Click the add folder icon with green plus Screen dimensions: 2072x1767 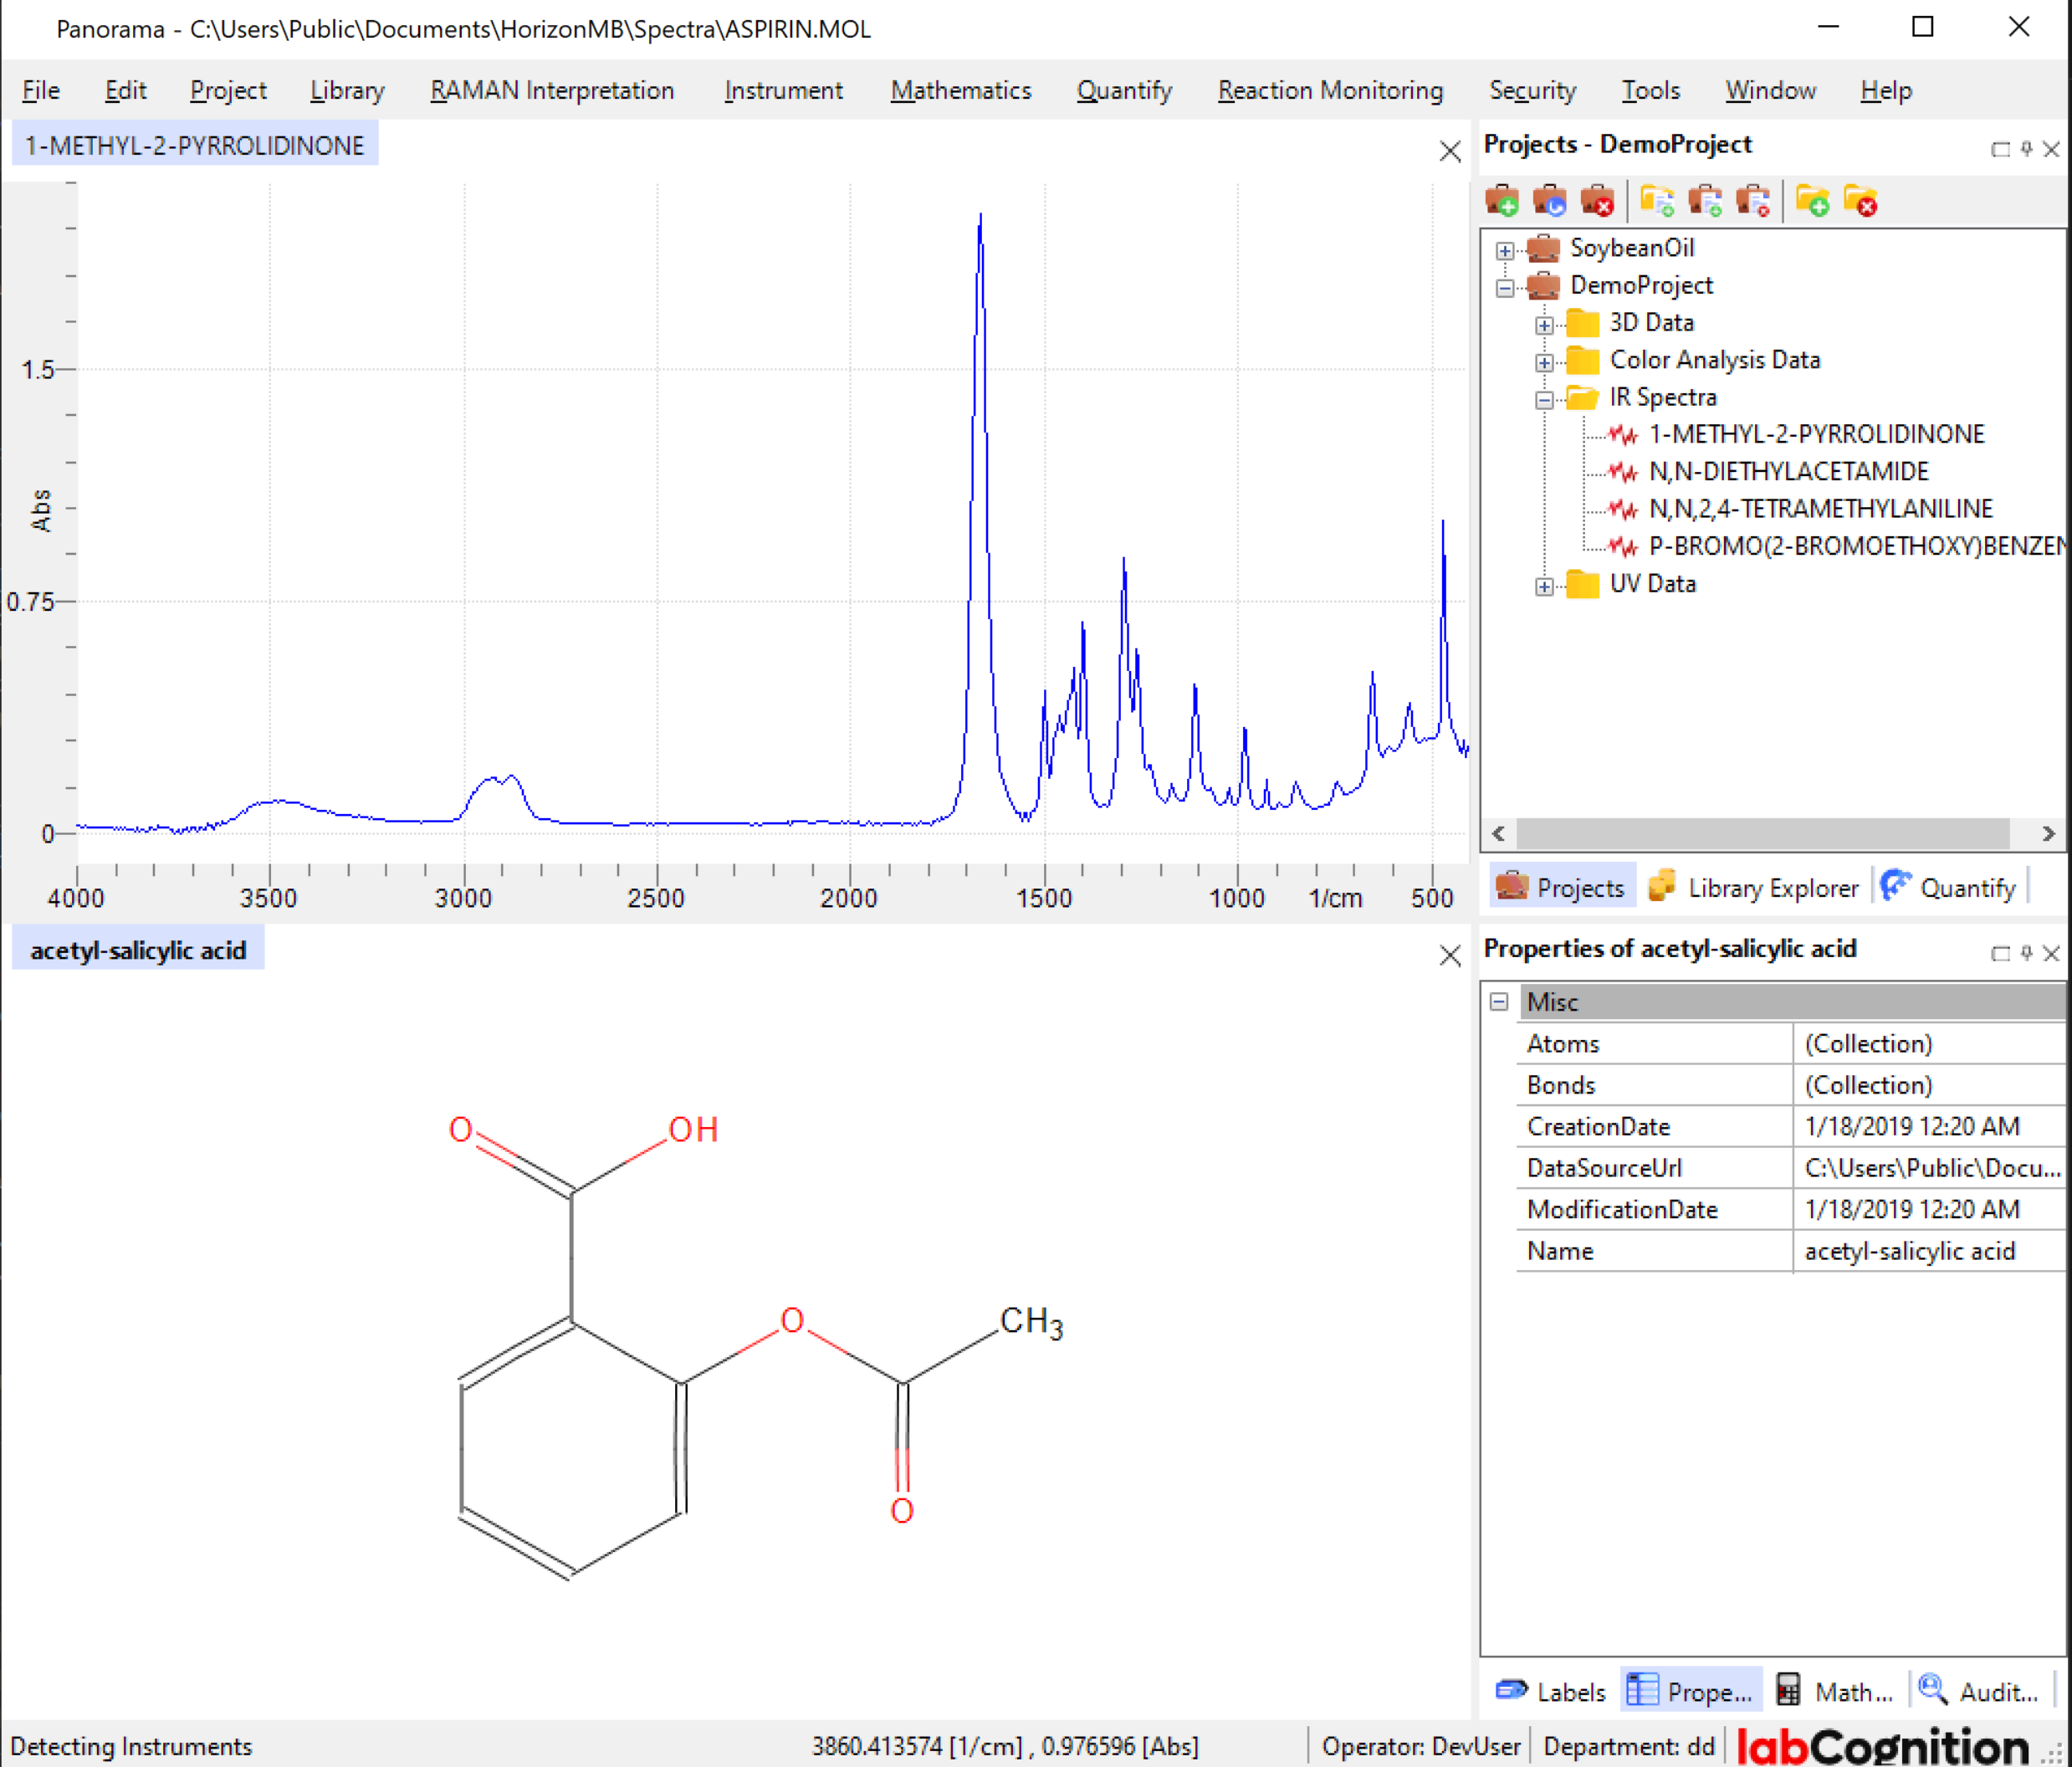pyautogui.click(x=1811, y=201)
